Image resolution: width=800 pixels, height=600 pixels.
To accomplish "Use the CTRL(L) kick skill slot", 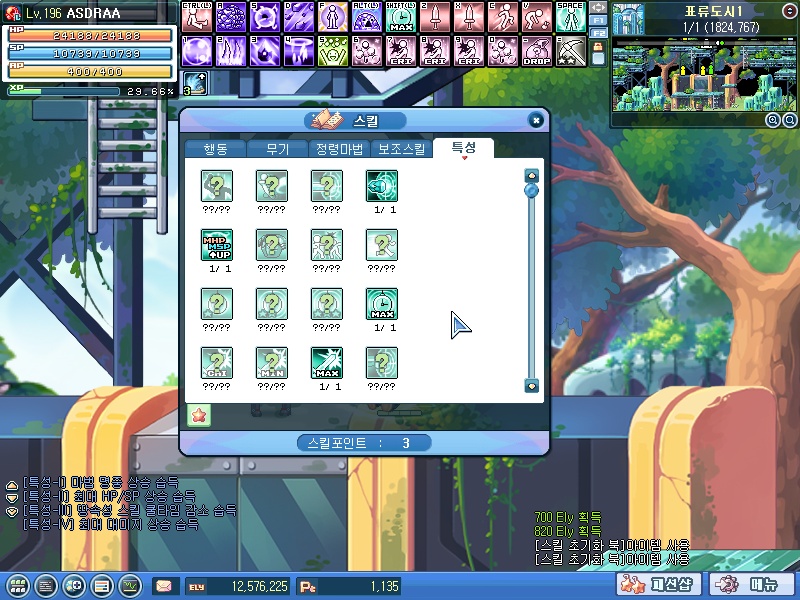I will [197, 17].
